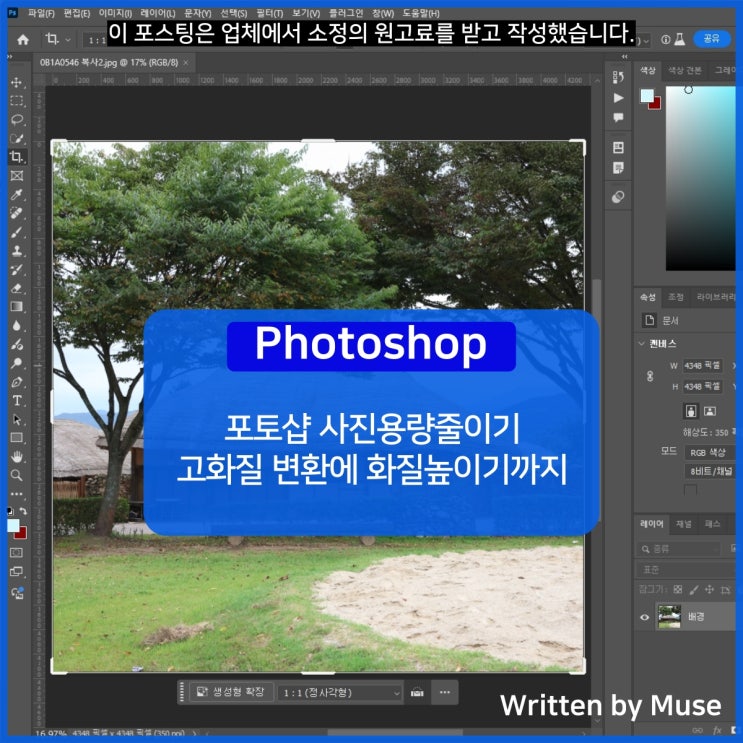Click the 공유 share button
Viewport: 743px width, 743px height.
pyautogui.click(x=711, y=39)
